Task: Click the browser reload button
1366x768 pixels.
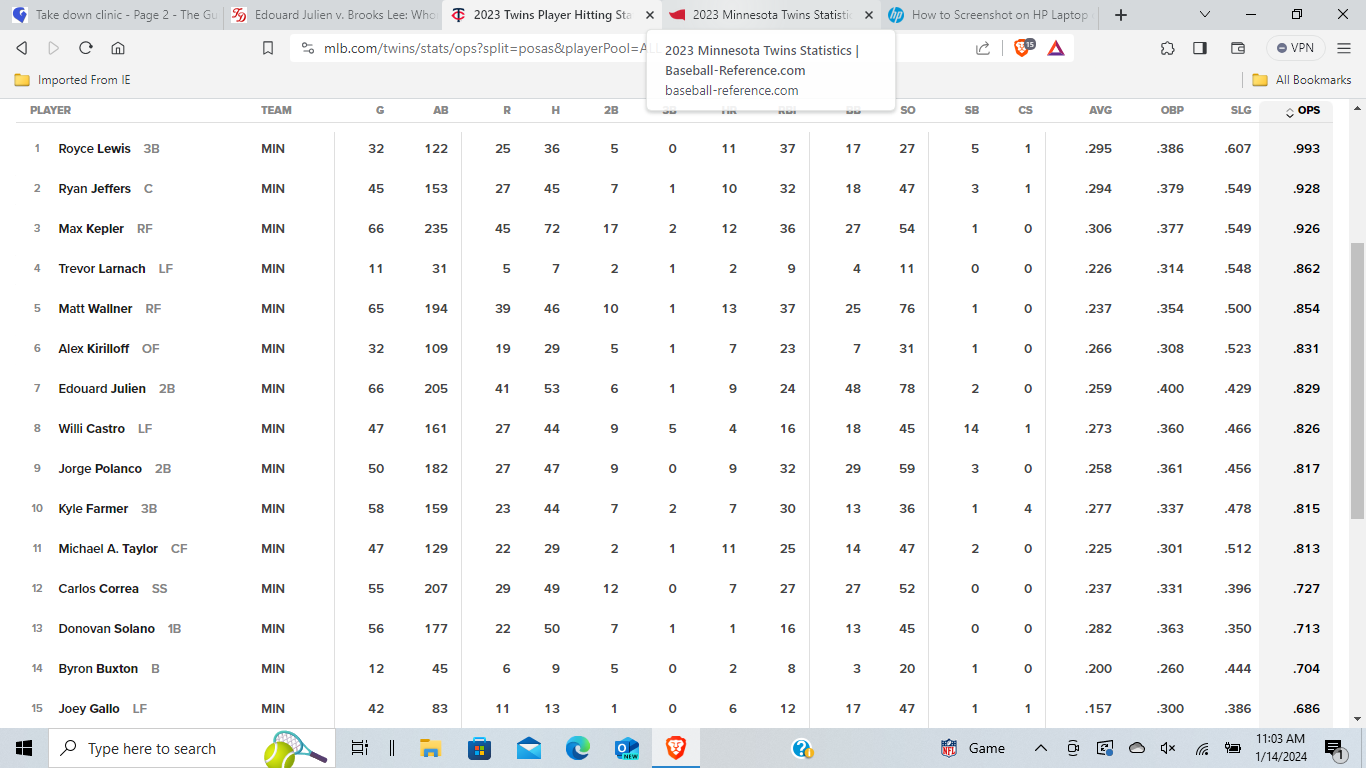Action: (86, 48)
